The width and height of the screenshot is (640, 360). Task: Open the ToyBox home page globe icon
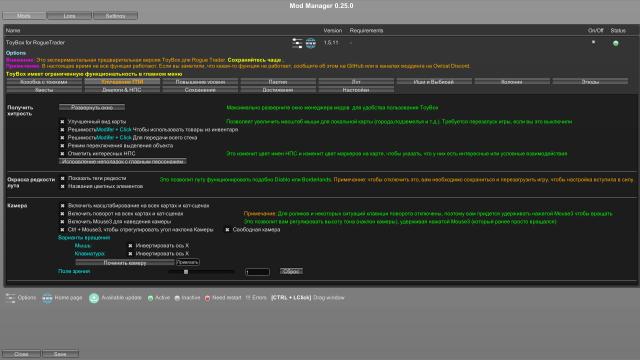tap(311, 43)
